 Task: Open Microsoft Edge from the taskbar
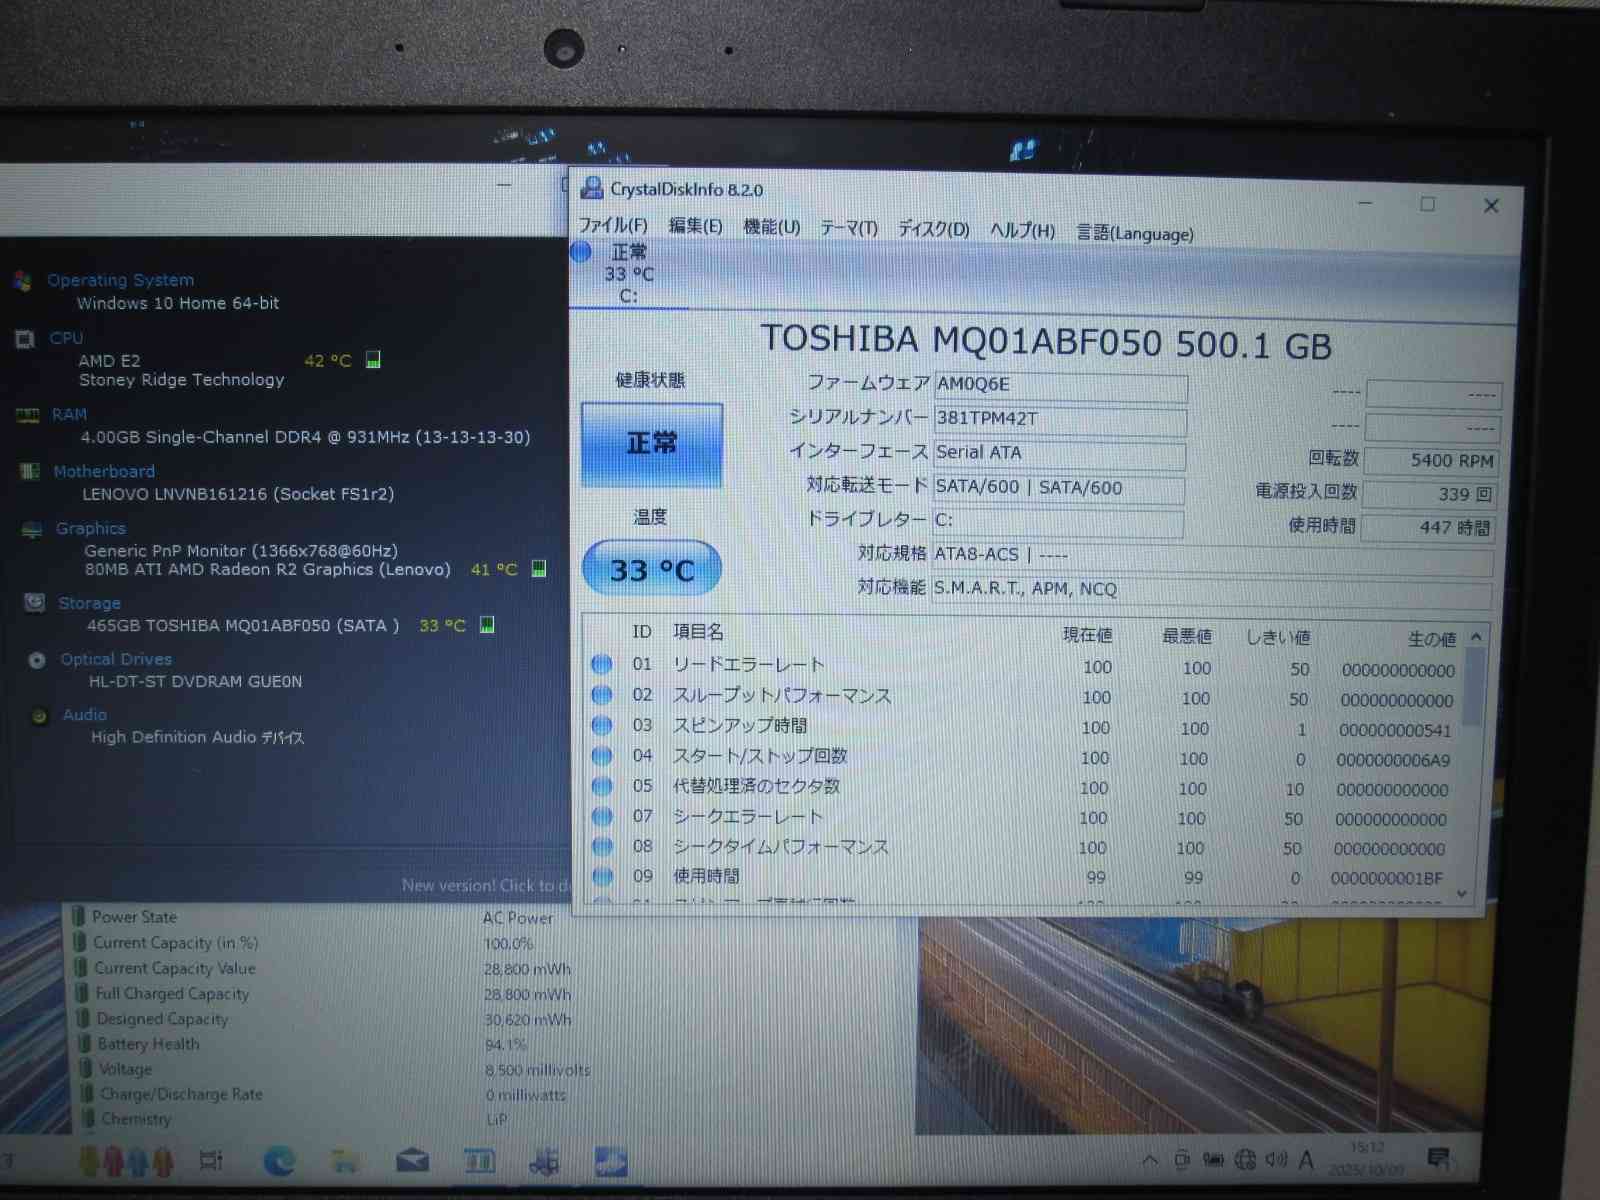[279, 1160]
